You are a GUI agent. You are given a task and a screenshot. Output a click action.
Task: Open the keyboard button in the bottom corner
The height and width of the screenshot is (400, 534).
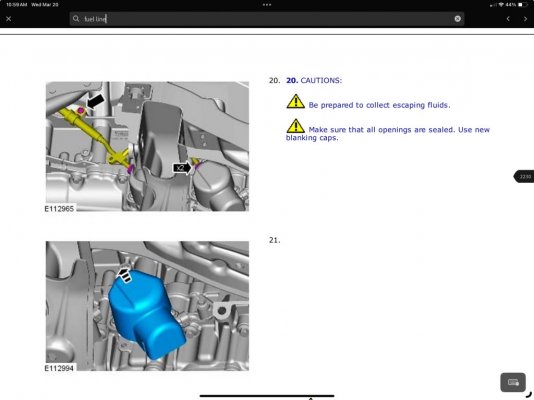point(513,382)
